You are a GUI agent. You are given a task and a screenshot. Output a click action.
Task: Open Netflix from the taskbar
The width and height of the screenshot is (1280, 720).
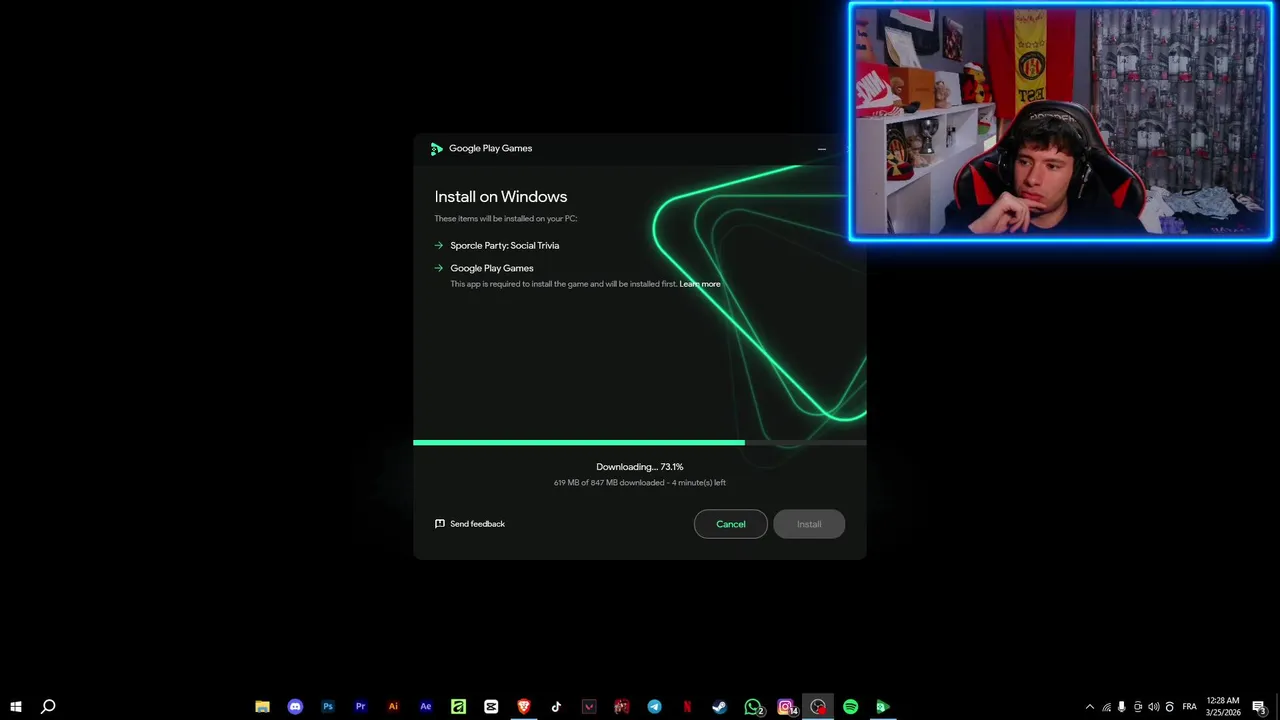(x=687, y=707)
